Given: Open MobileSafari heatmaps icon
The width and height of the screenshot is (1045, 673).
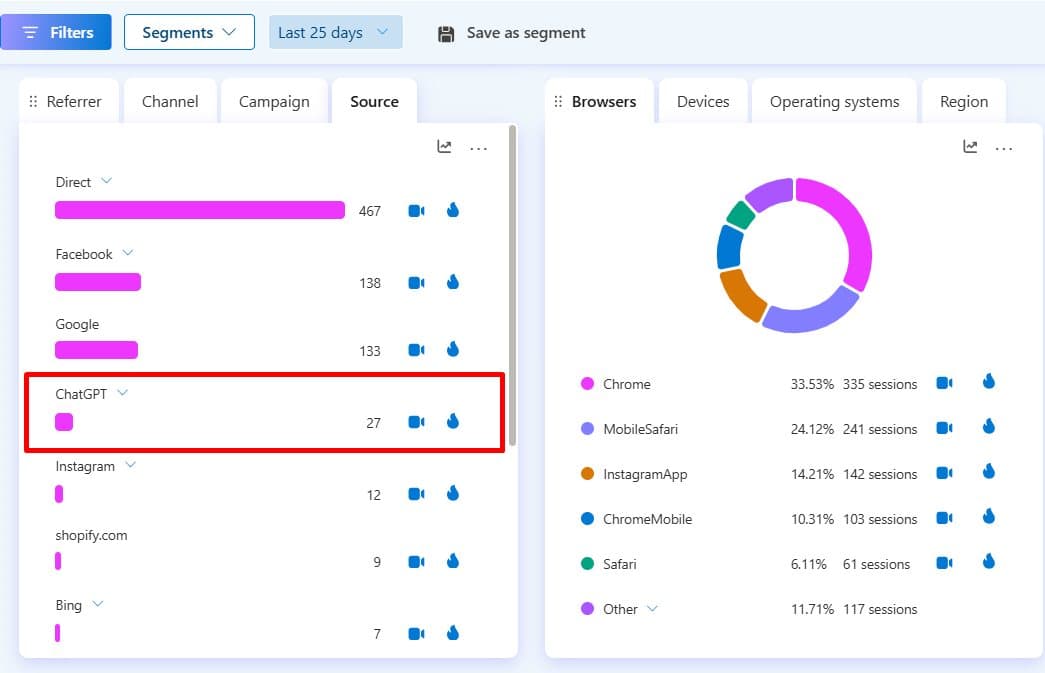Looking at the screenshot, I should (x=989, y=426).
